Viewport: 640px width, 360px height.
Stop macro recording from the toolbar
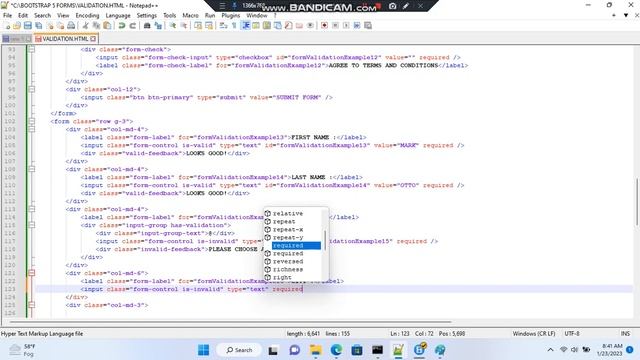[x=335, y=26]
